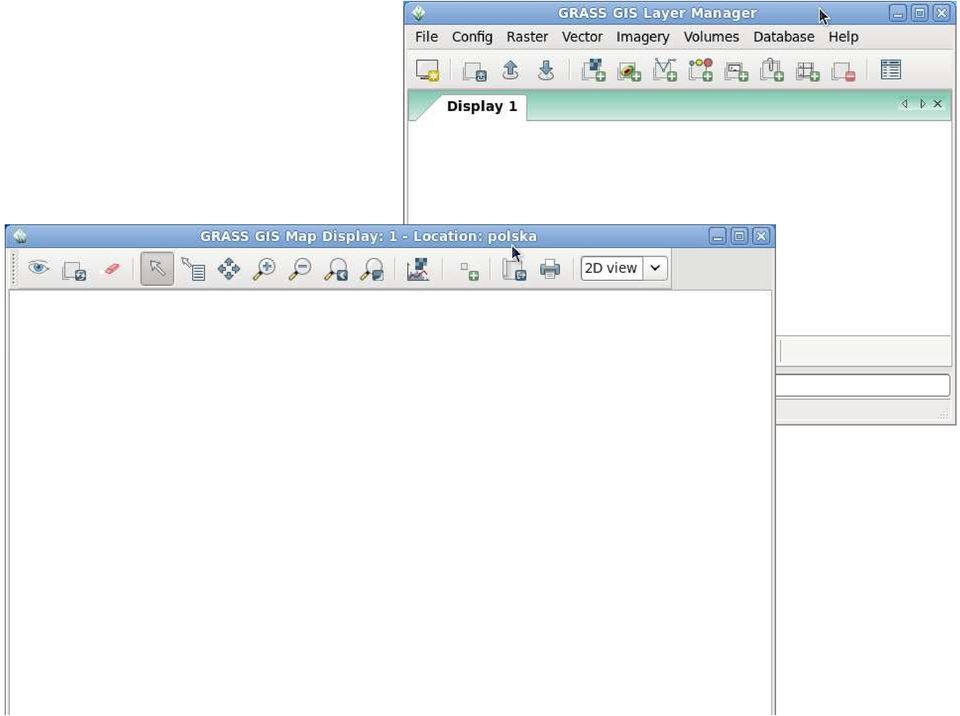This screenshot has height=716, width=960.
Task: Remove selected layer icon
Action: coord(843,70)
